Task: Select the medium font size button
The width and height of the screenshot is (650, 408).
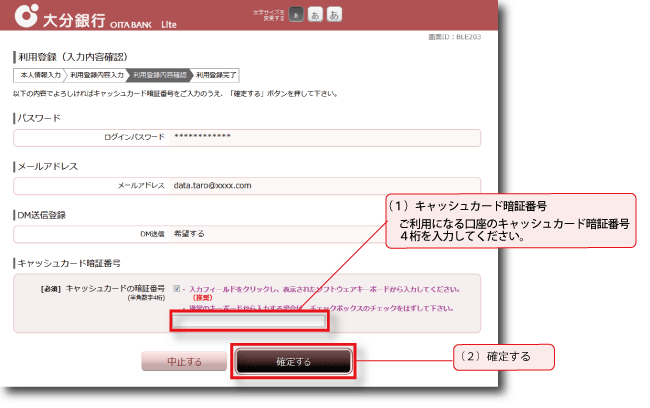Action: [315, 15]
